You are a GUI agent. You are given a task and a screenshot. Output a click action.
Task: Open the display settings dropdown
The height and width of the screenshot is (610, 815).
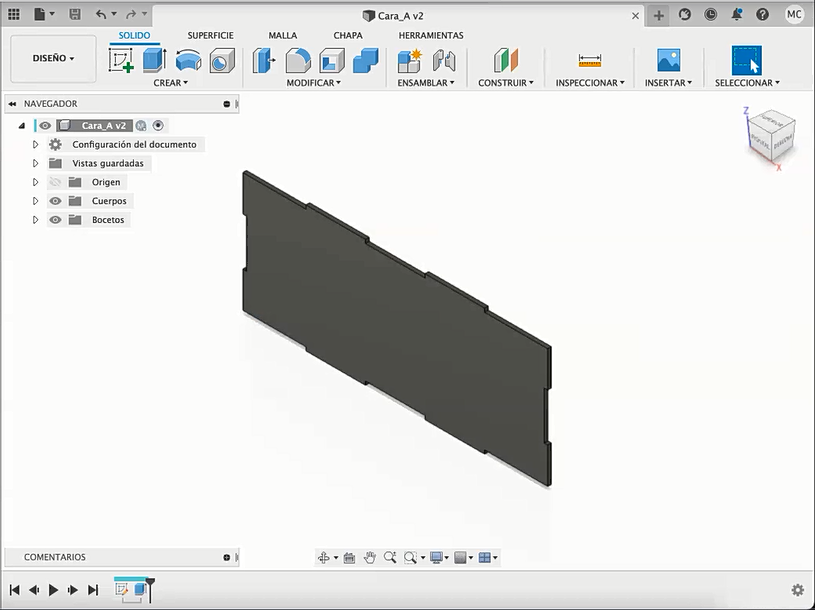[439, 558]
